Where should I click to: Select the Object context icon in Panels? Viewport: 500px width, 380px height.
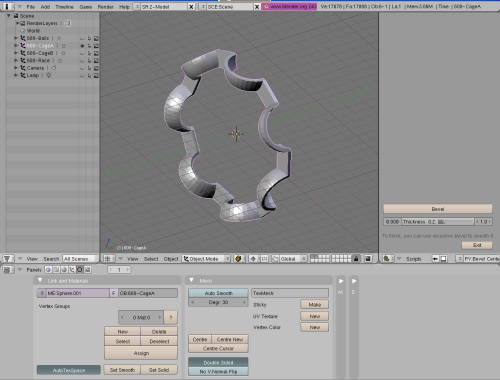pyautogui.click(x=72, y=270)
